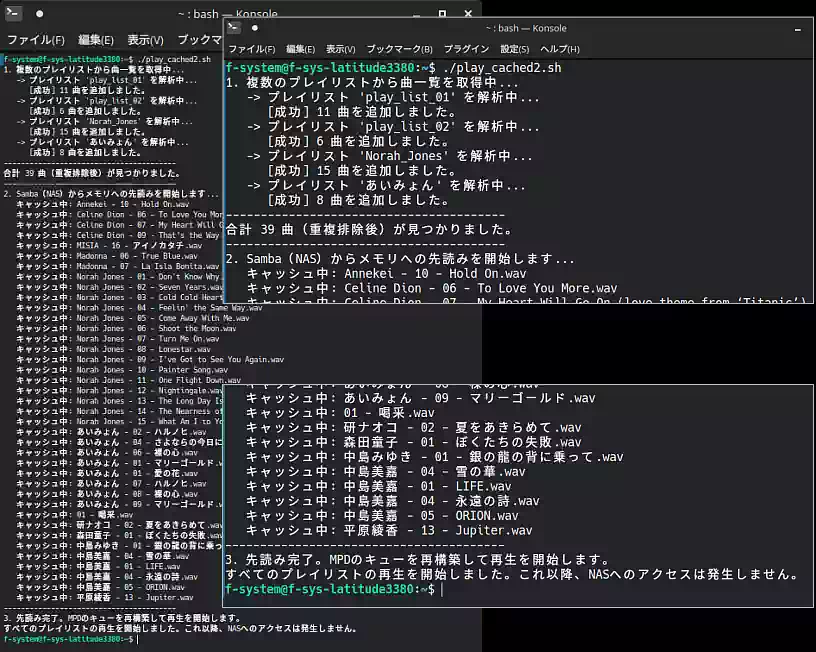
Task: Click the prompt cursor in the bottom-right terminal pane
Action: (441, 589)
